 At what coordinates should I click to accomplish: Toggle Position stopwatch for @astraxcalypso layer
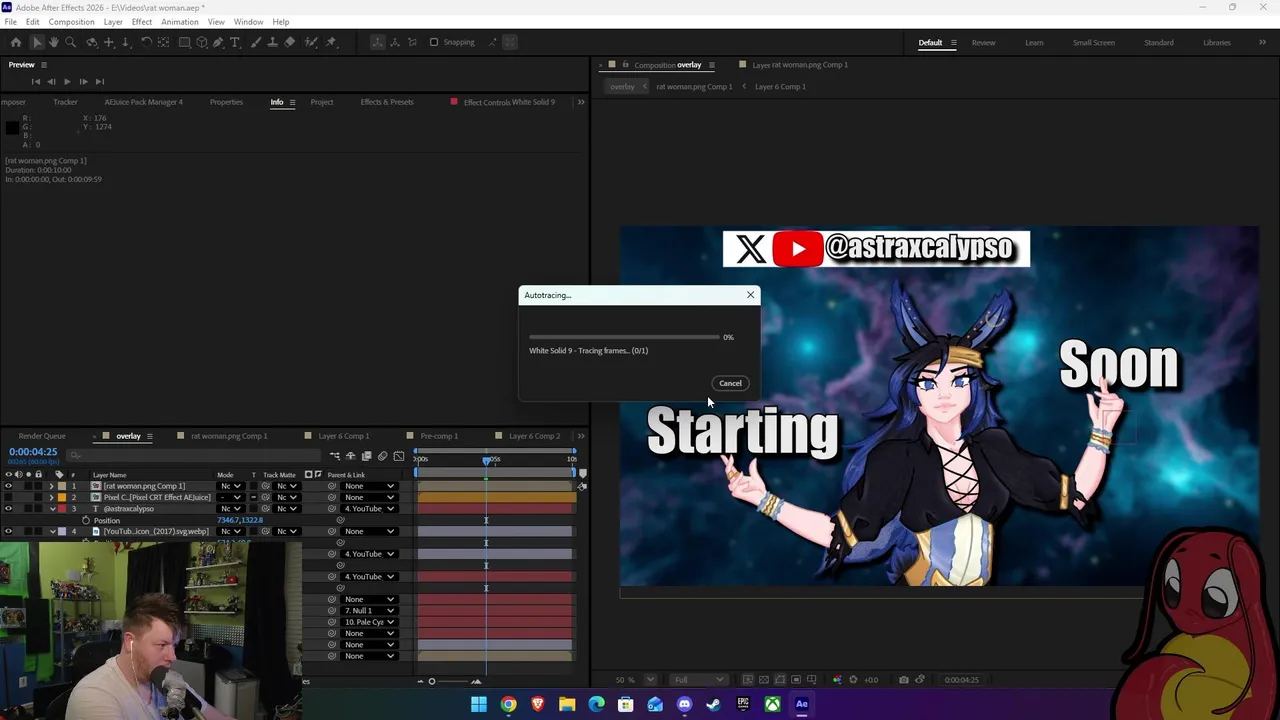(x=86, y=520)
